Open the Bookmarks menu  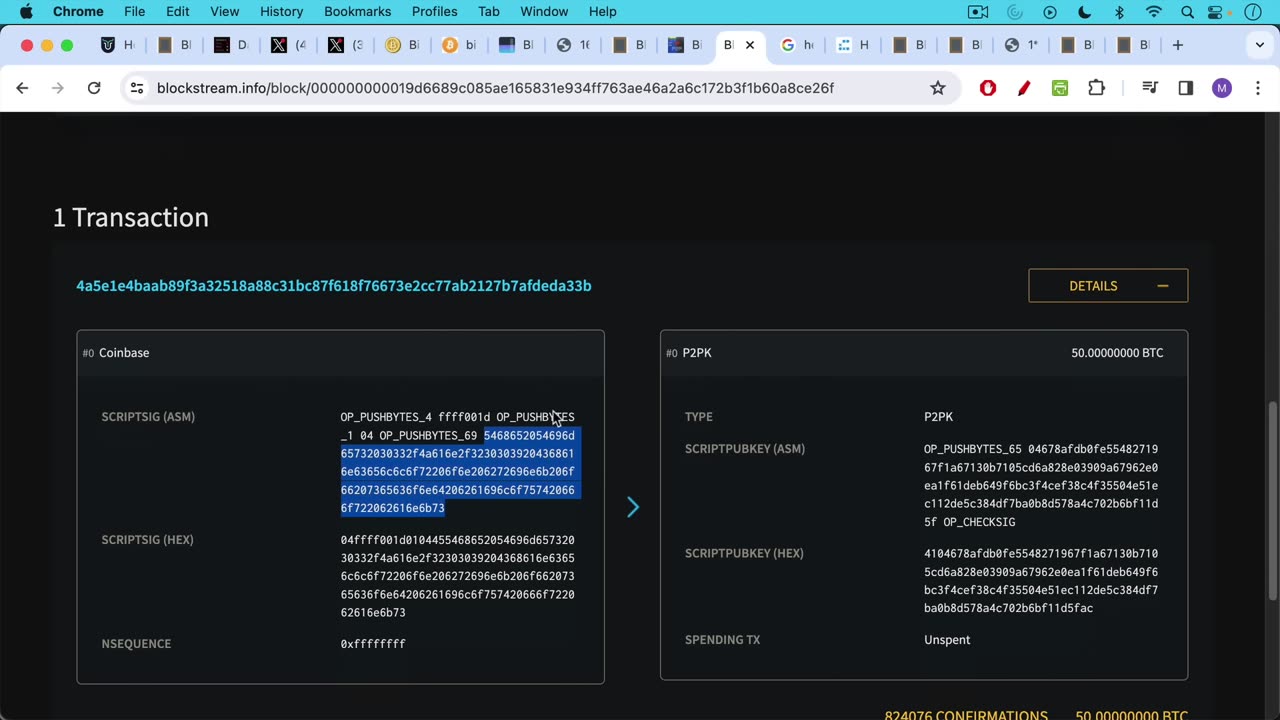tap(357, 11)
